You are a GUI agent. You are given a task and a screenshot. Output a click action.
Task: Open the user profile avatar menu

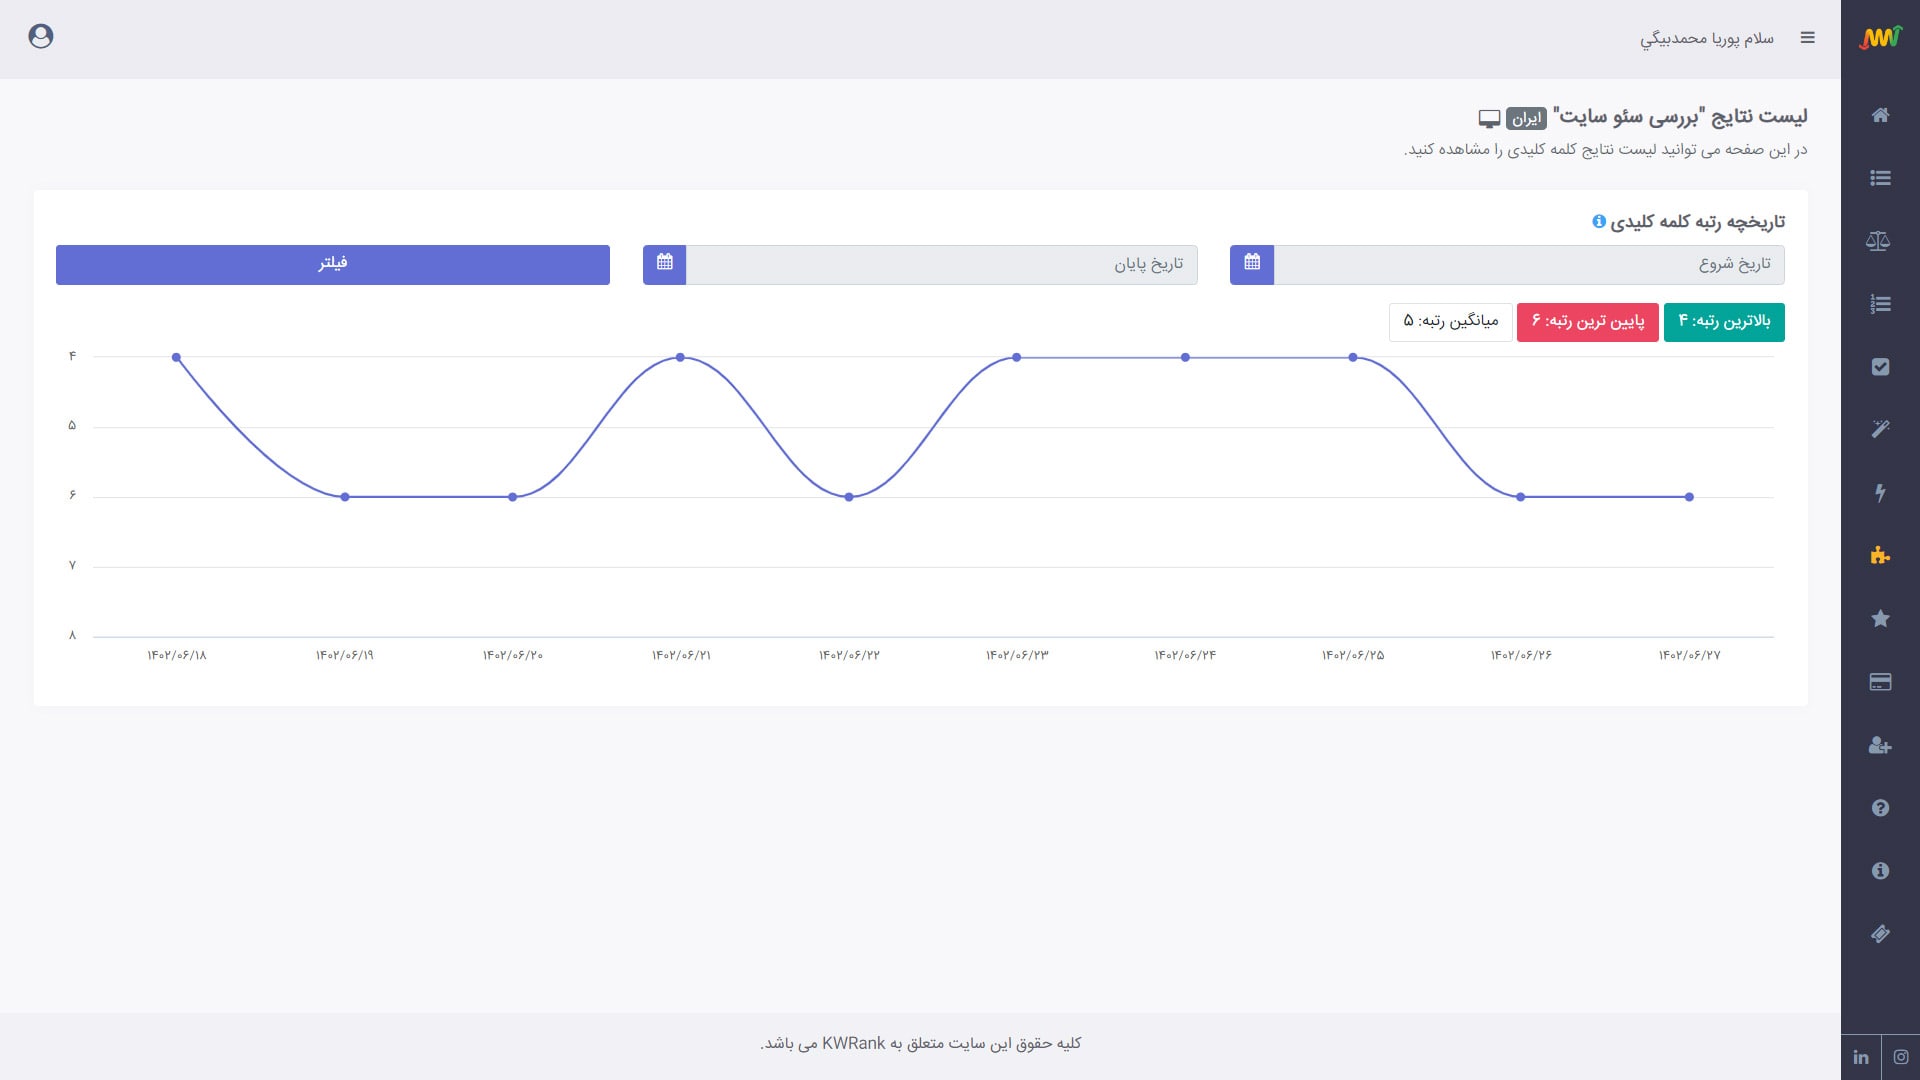click(x=41, y=37)
